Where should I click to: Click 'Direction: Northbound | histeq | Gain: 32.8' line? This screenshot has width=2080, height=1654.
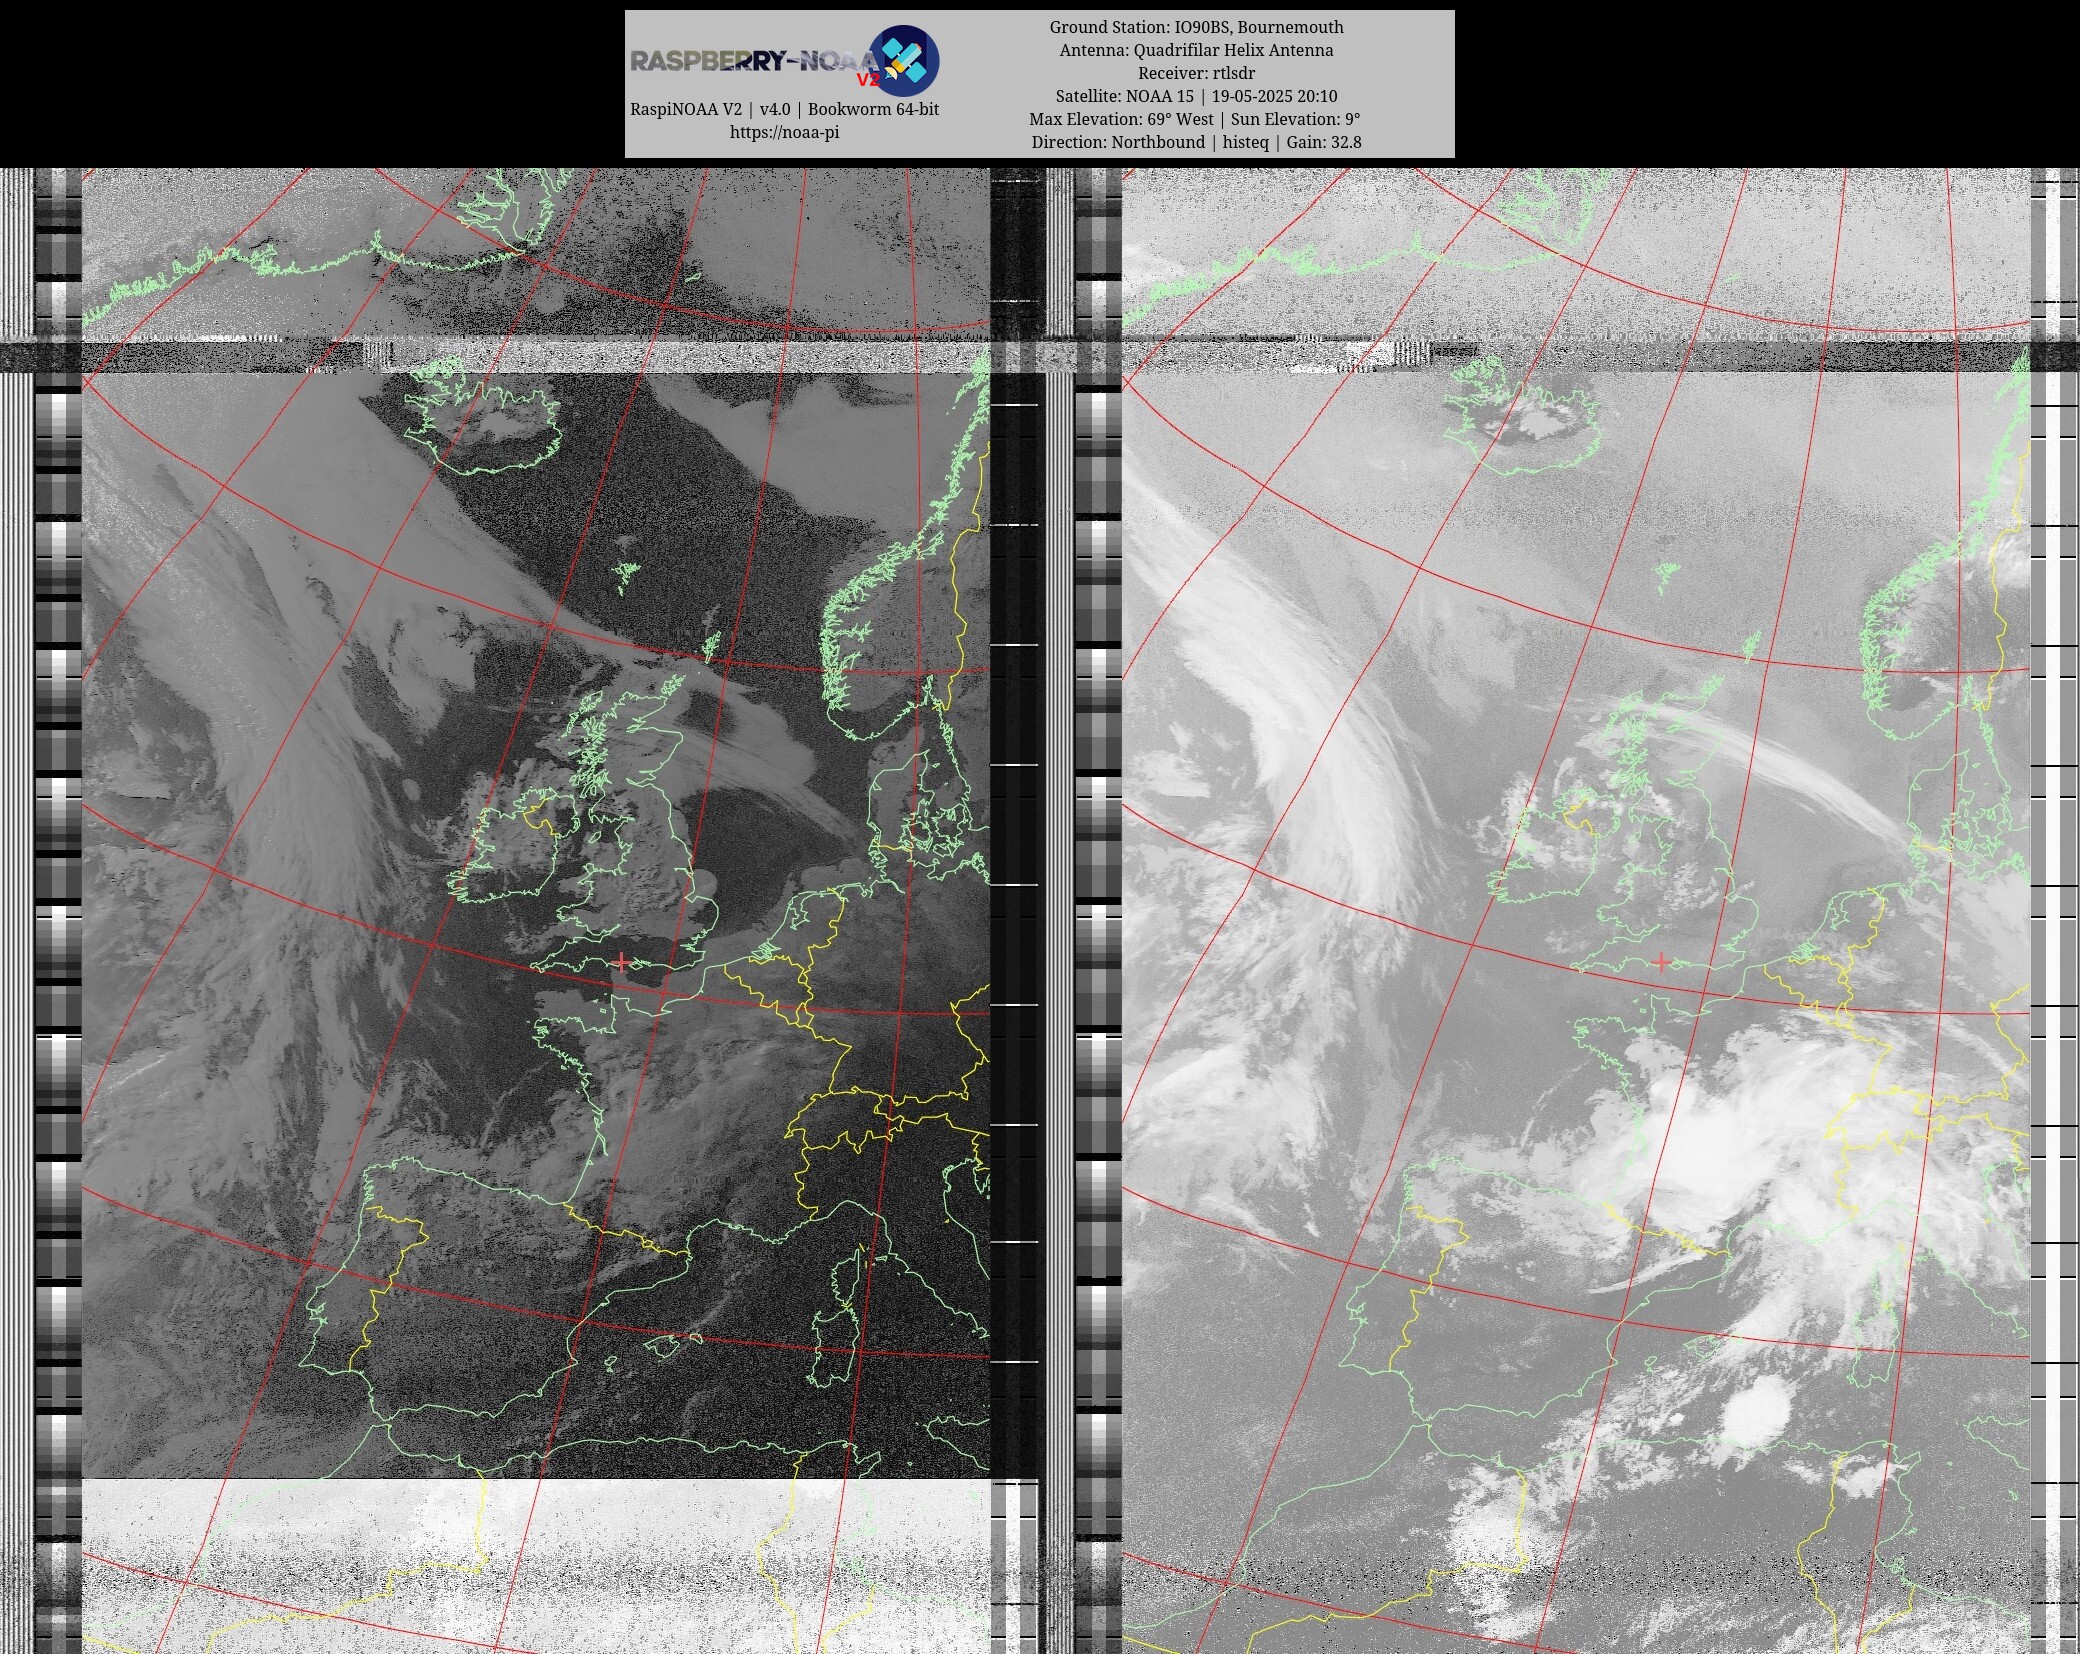[1196, 142]
